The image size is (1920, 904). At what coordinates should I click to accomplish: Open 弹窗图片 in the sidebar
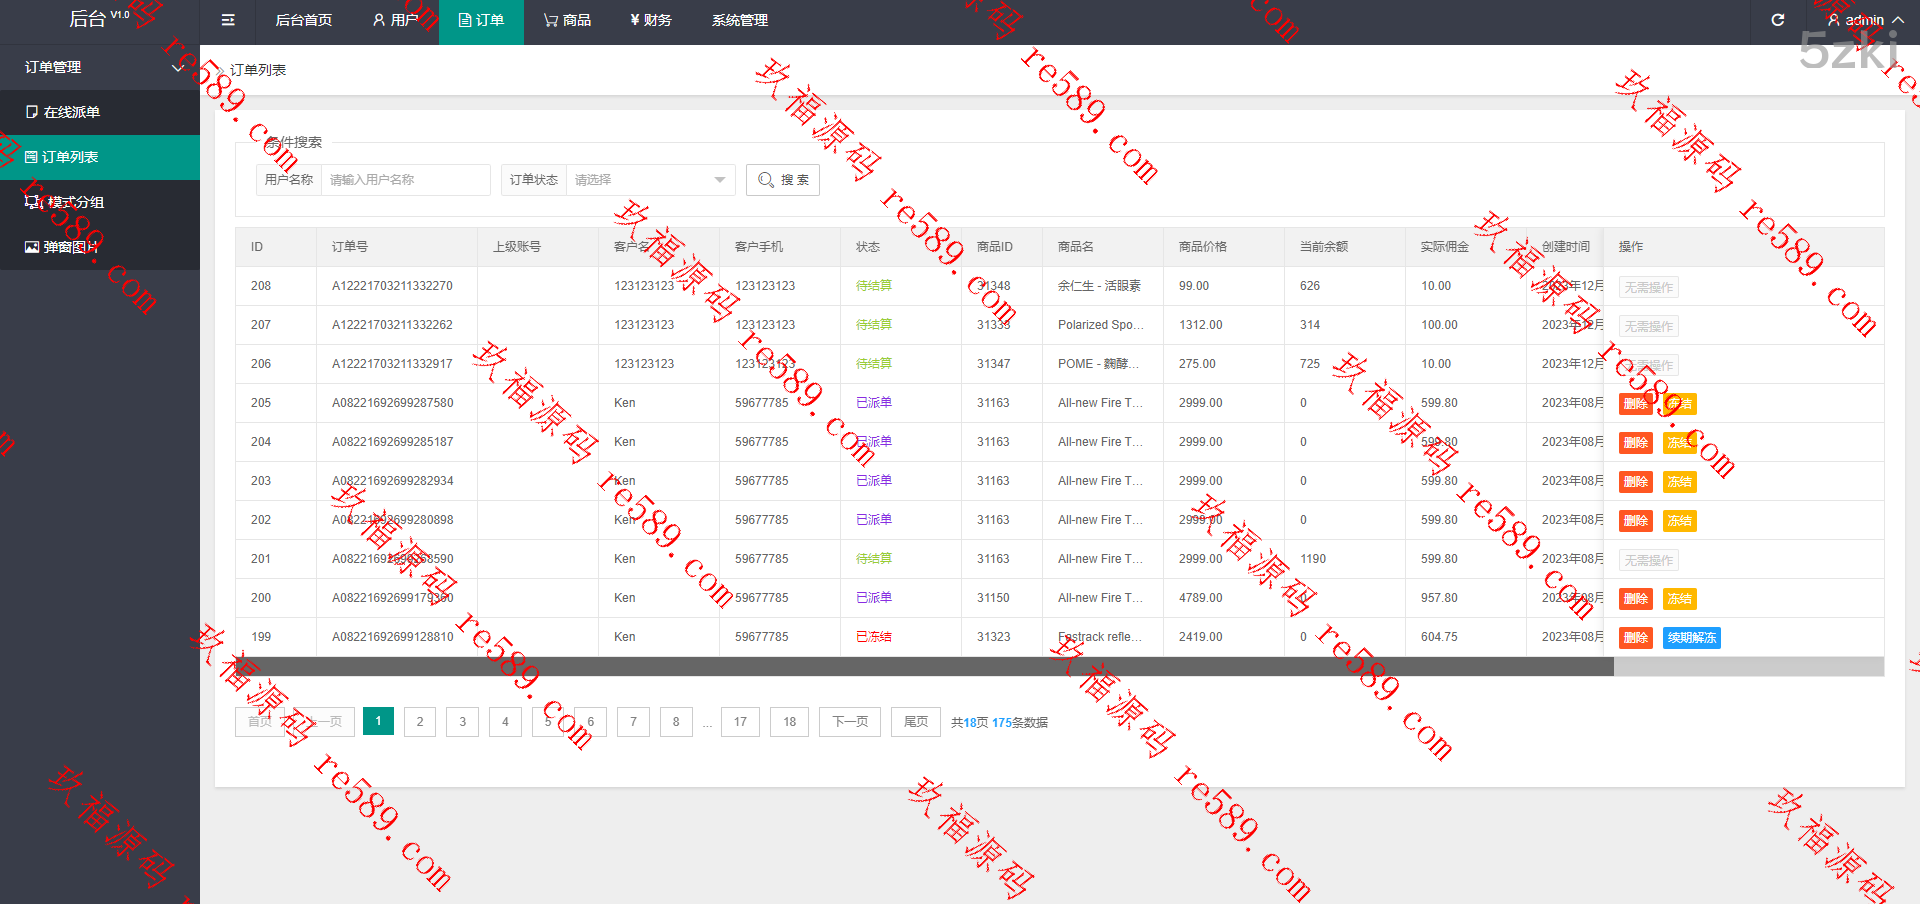[70, 247]
